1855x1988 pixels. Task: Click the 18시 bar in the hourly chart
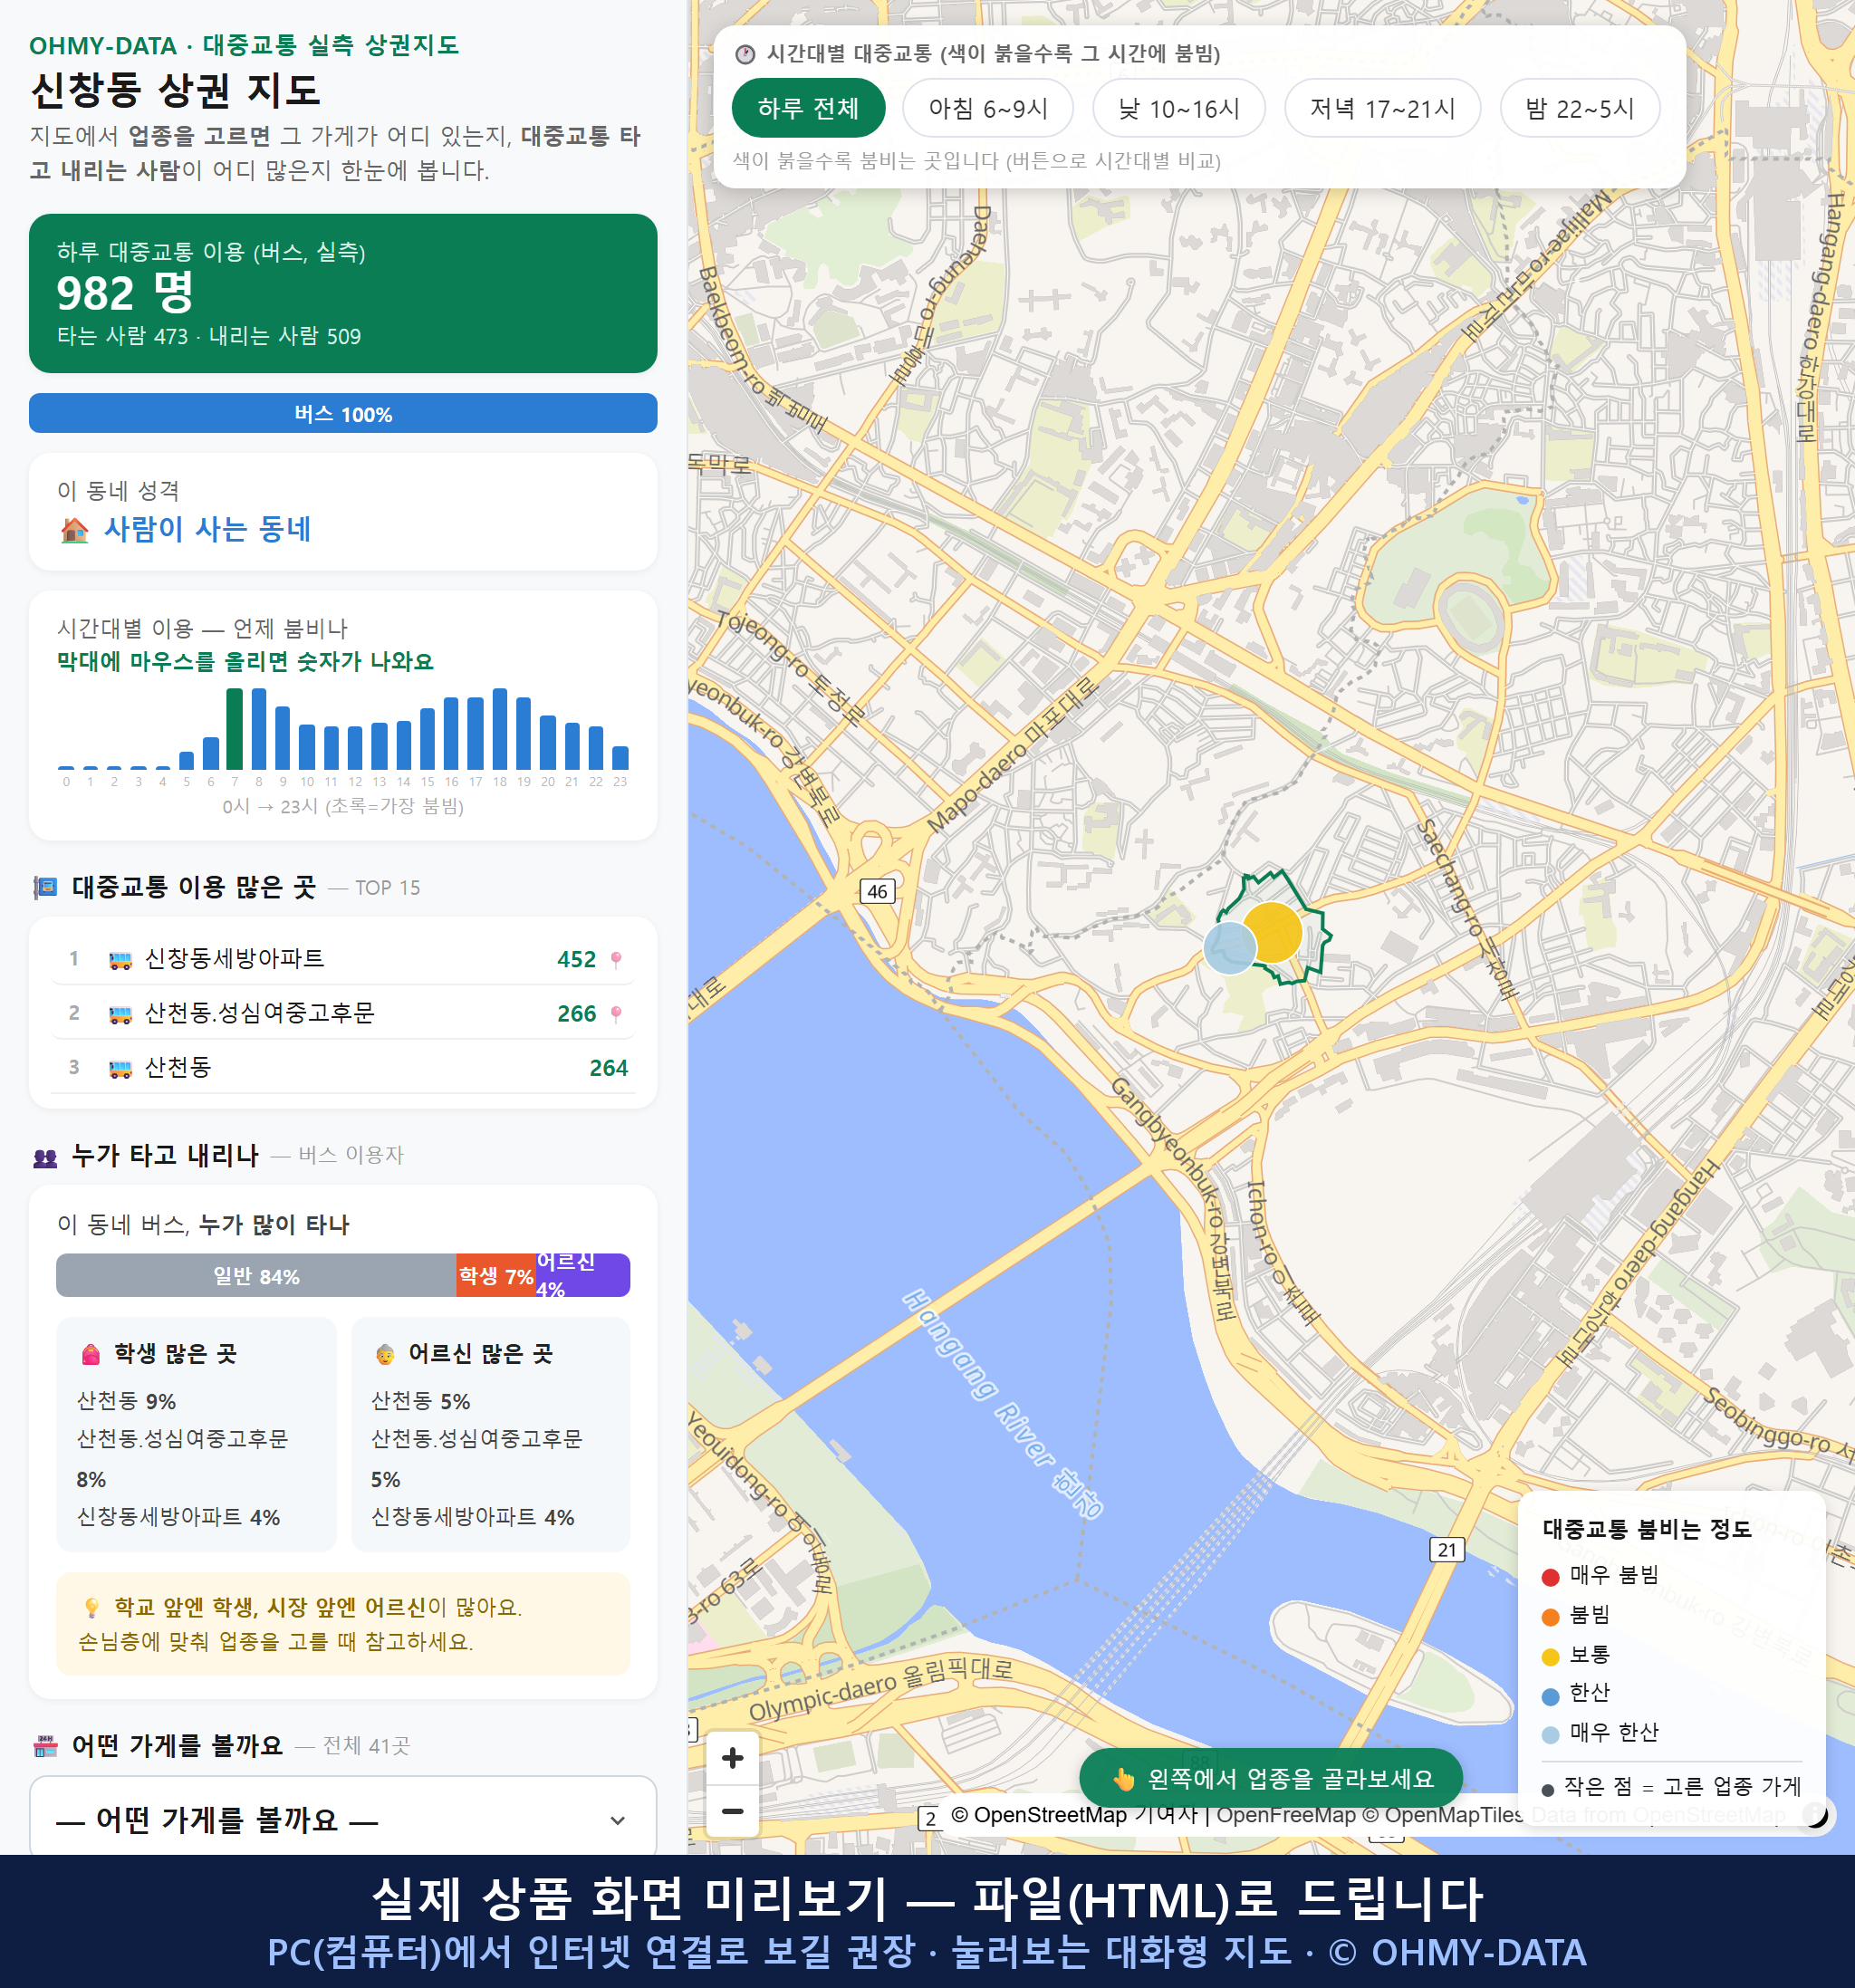[500, 729]
